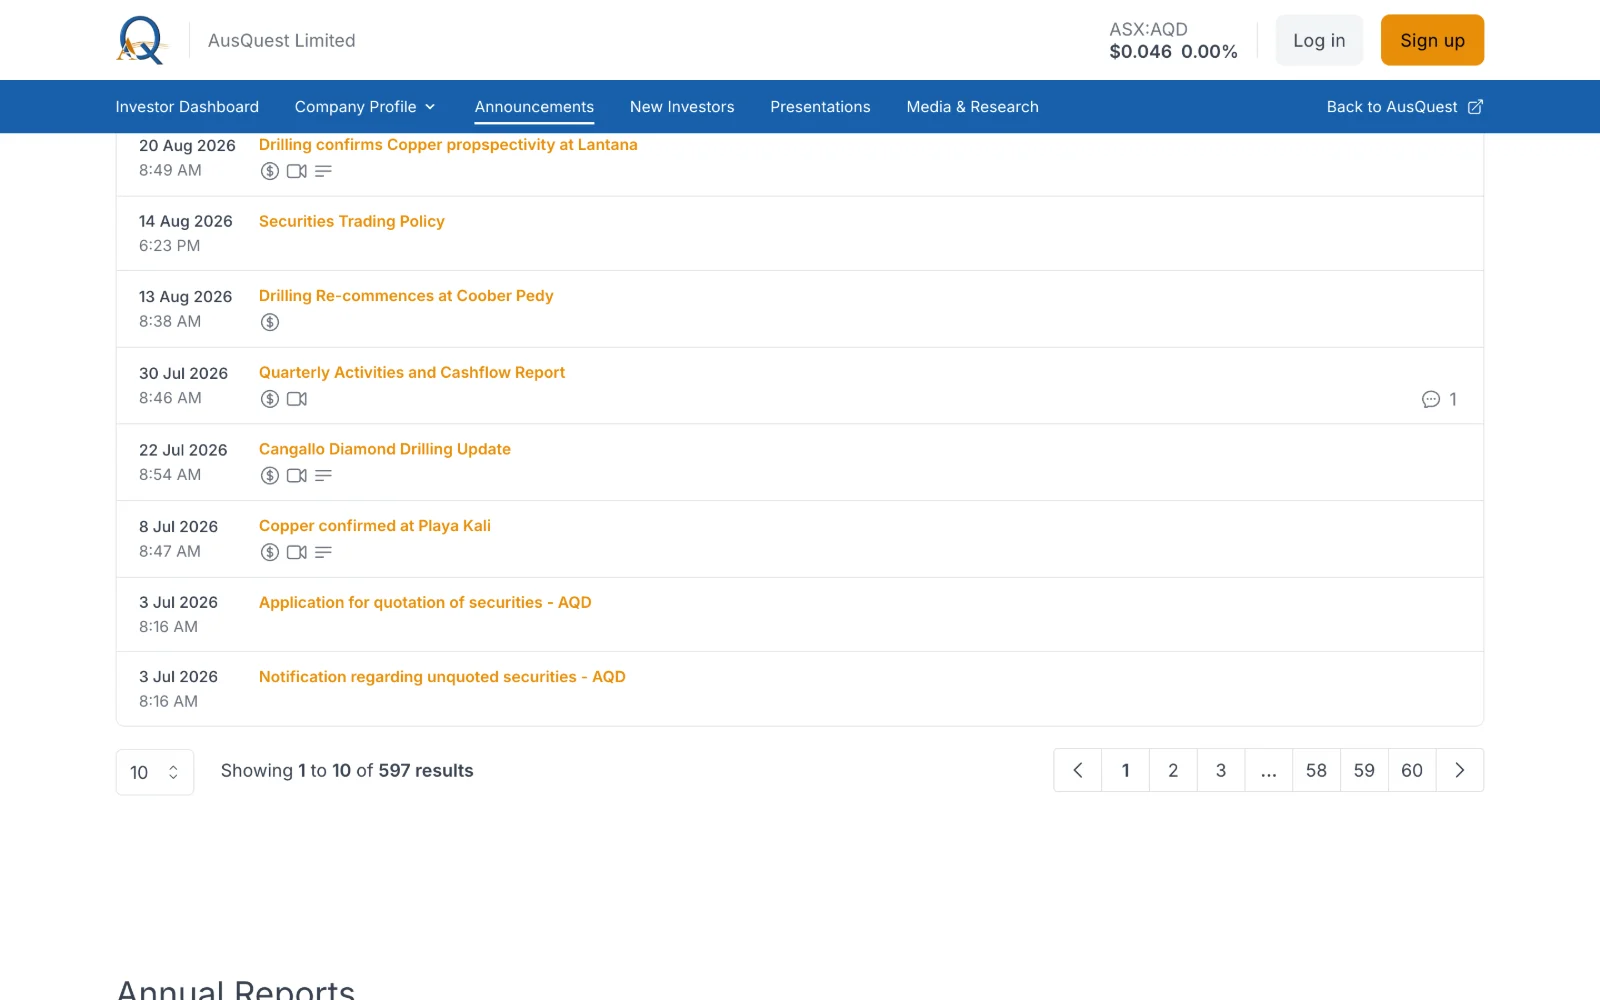Open Investor Dashboard tab
The image size is (1600, 1000).
click(x=187, y=107)
